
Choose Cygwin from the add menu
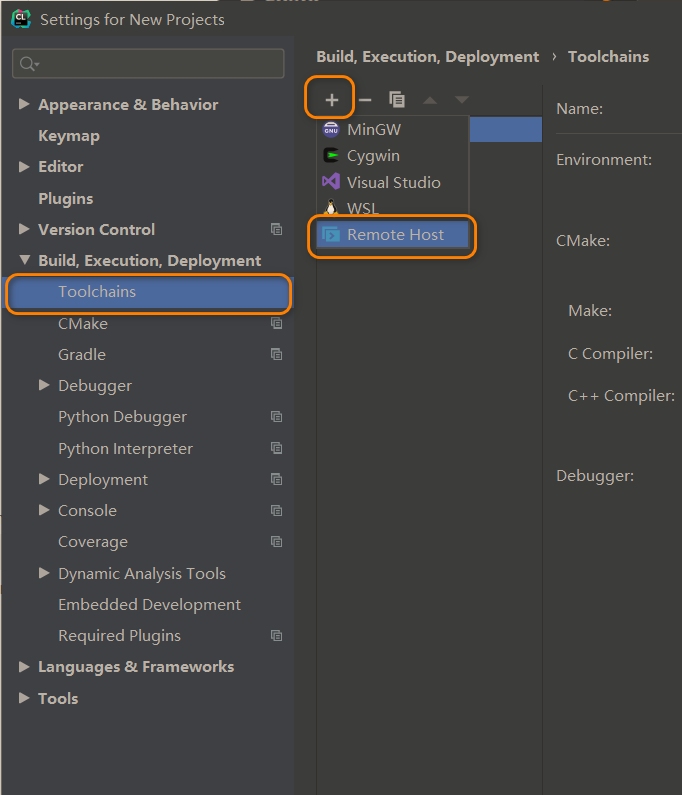point(393,156)
